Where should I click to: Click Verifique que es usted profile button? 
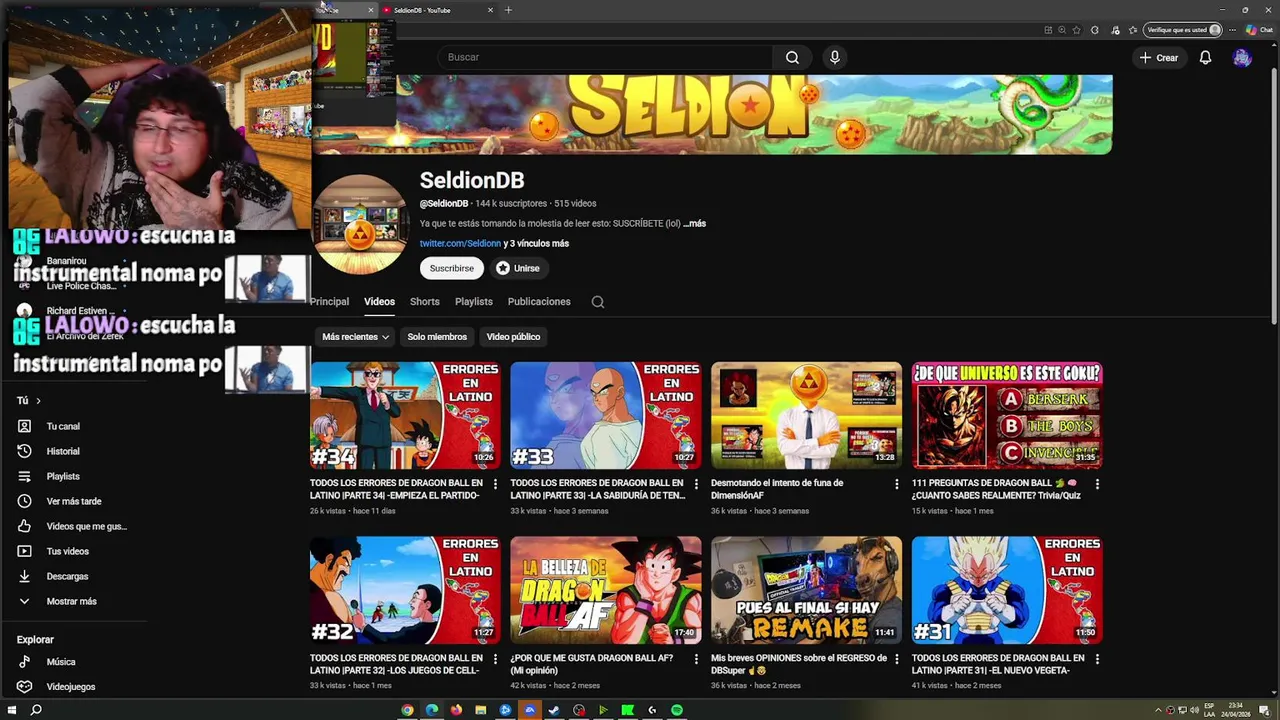[1183, 30]
